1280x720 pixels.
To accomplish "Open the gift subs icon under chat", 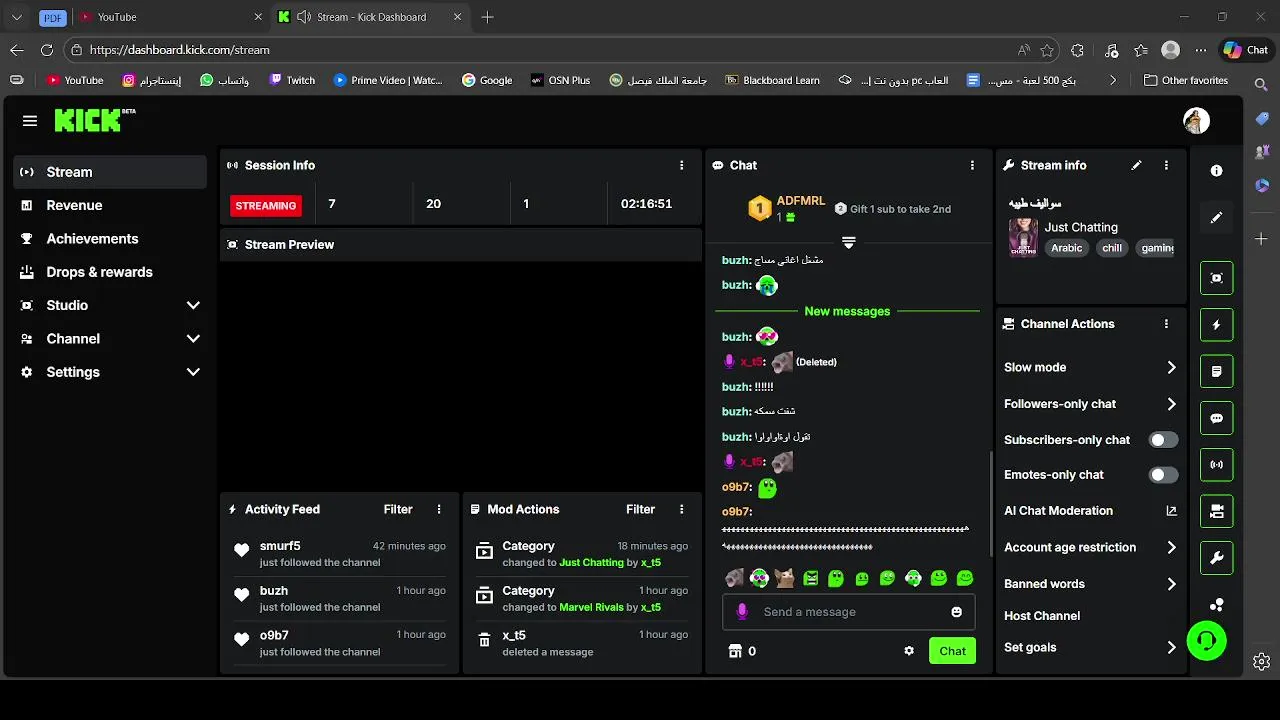I will click(x=735, y=651).
